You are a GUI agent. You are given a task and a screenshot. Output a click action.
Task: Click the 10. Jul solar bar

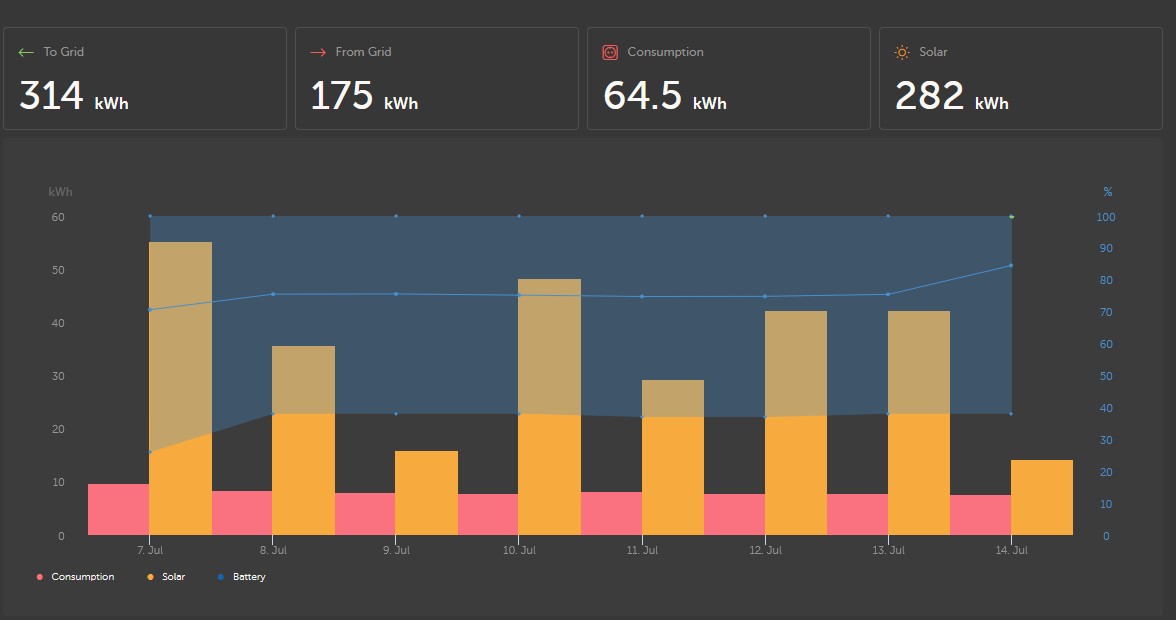(x=550, y=407)
